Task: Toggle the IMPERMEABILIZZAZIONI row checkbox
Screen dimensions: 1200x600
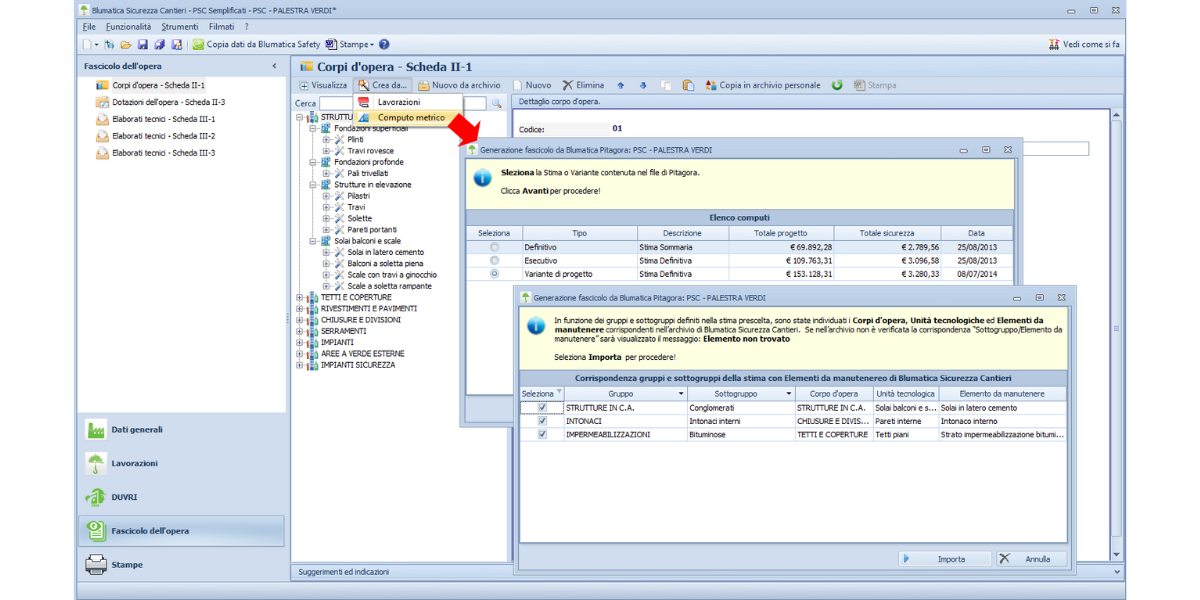Action: point(543,435)
